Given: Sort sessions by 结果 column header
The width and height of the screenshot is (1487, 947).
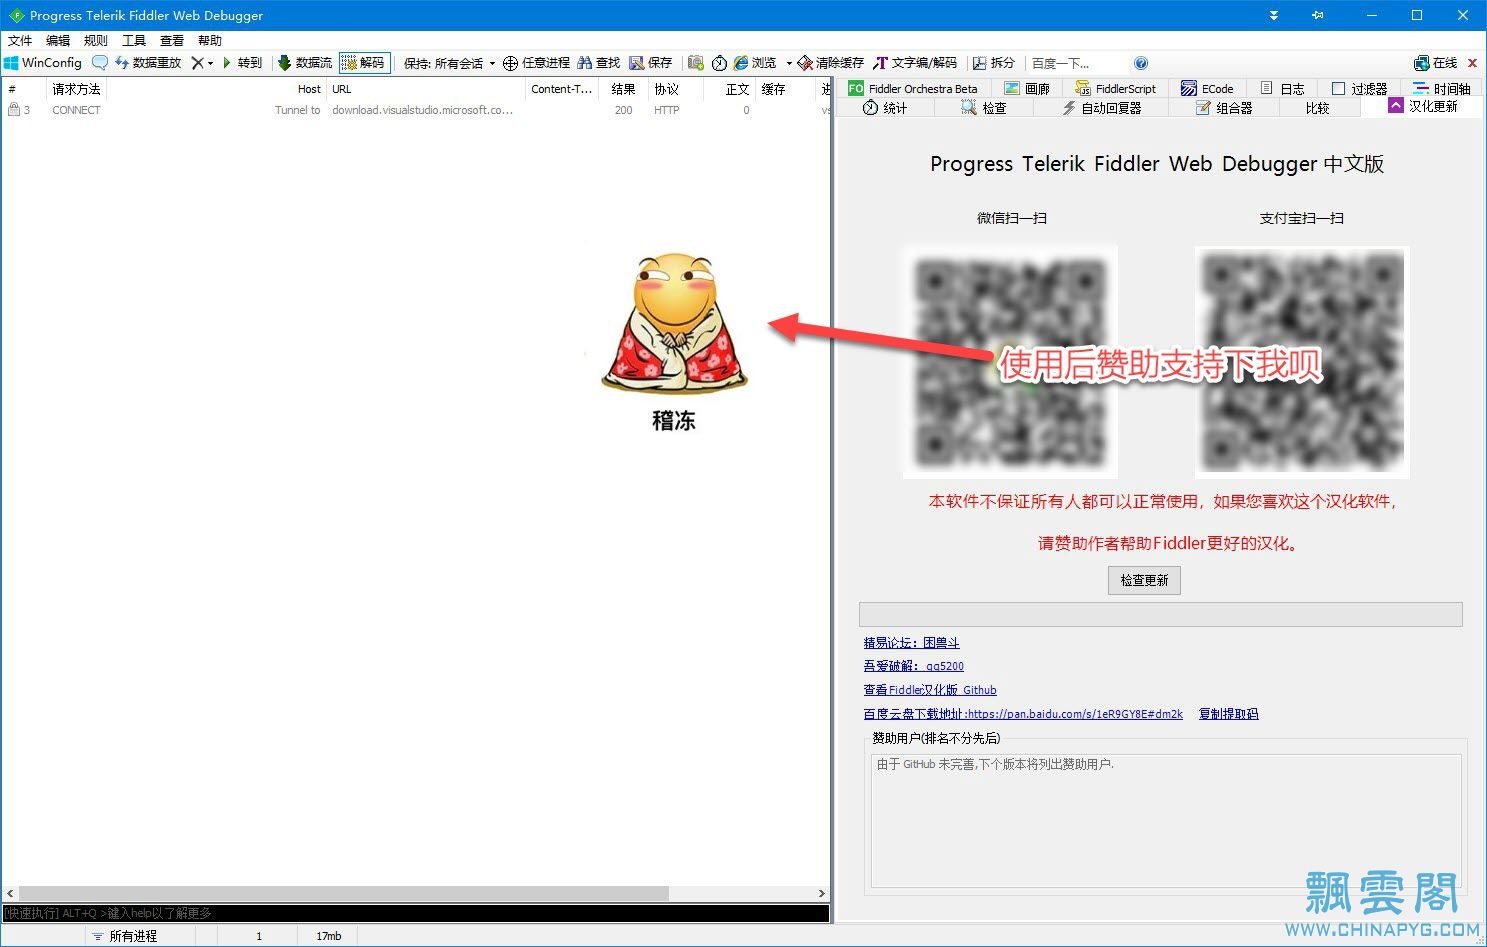Looking at the screenshot, I should coord(624,89).
